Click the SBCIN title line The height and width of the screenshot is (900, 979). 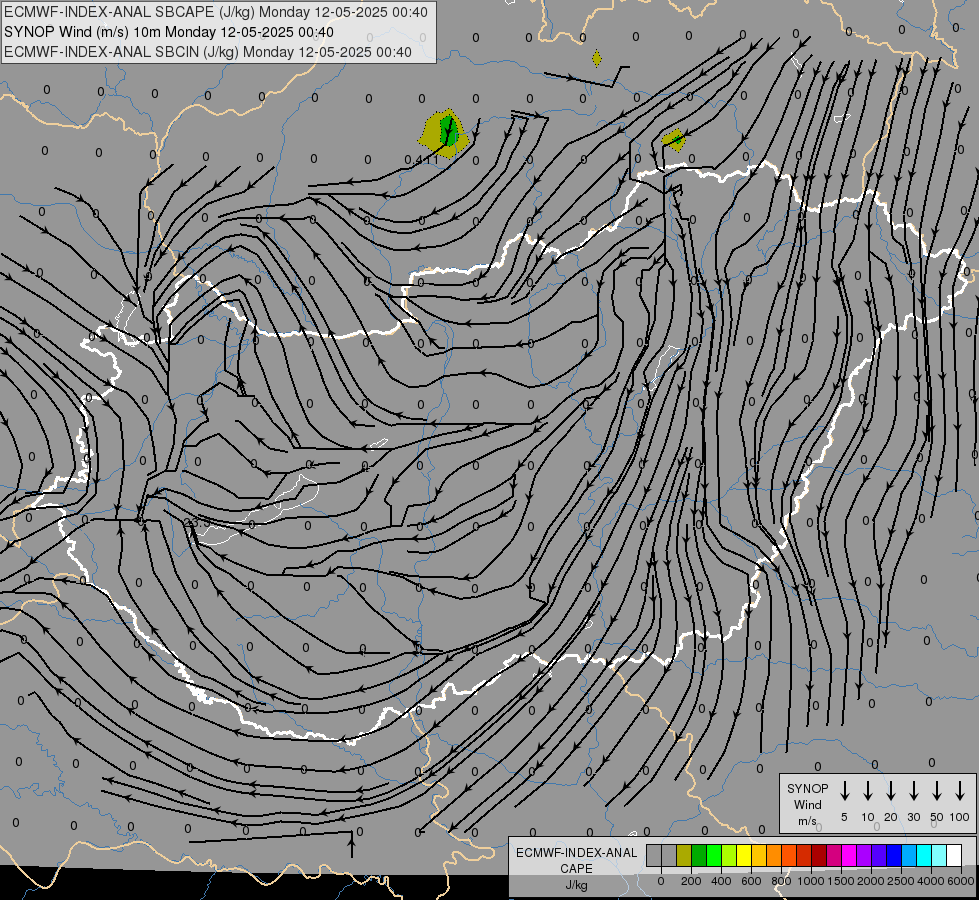click(208, 52)
